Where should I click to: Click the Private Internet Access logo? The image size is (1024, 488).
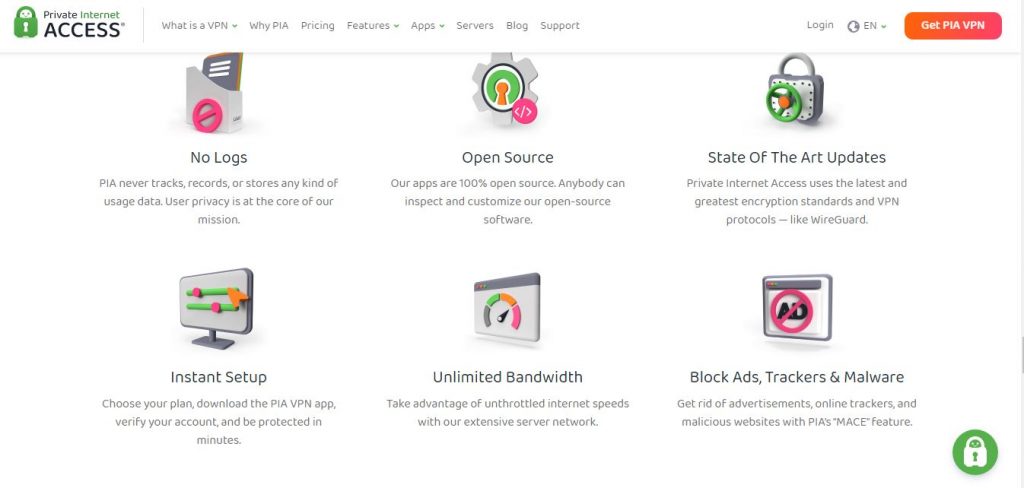point(69,24)
